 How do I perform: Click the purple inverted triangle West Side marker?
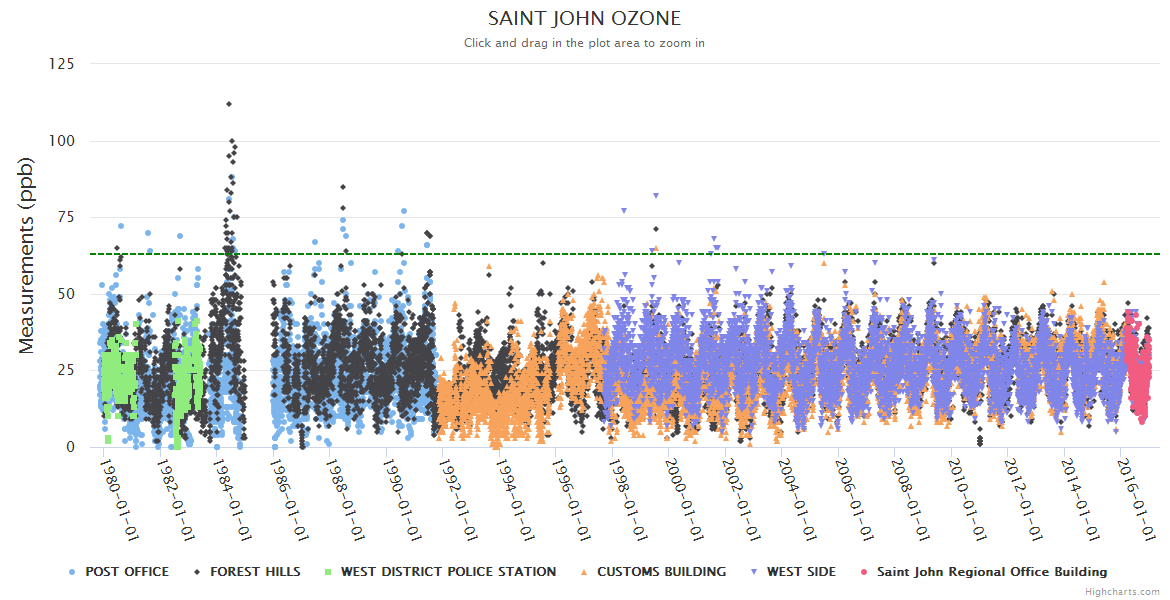[753, 572]
